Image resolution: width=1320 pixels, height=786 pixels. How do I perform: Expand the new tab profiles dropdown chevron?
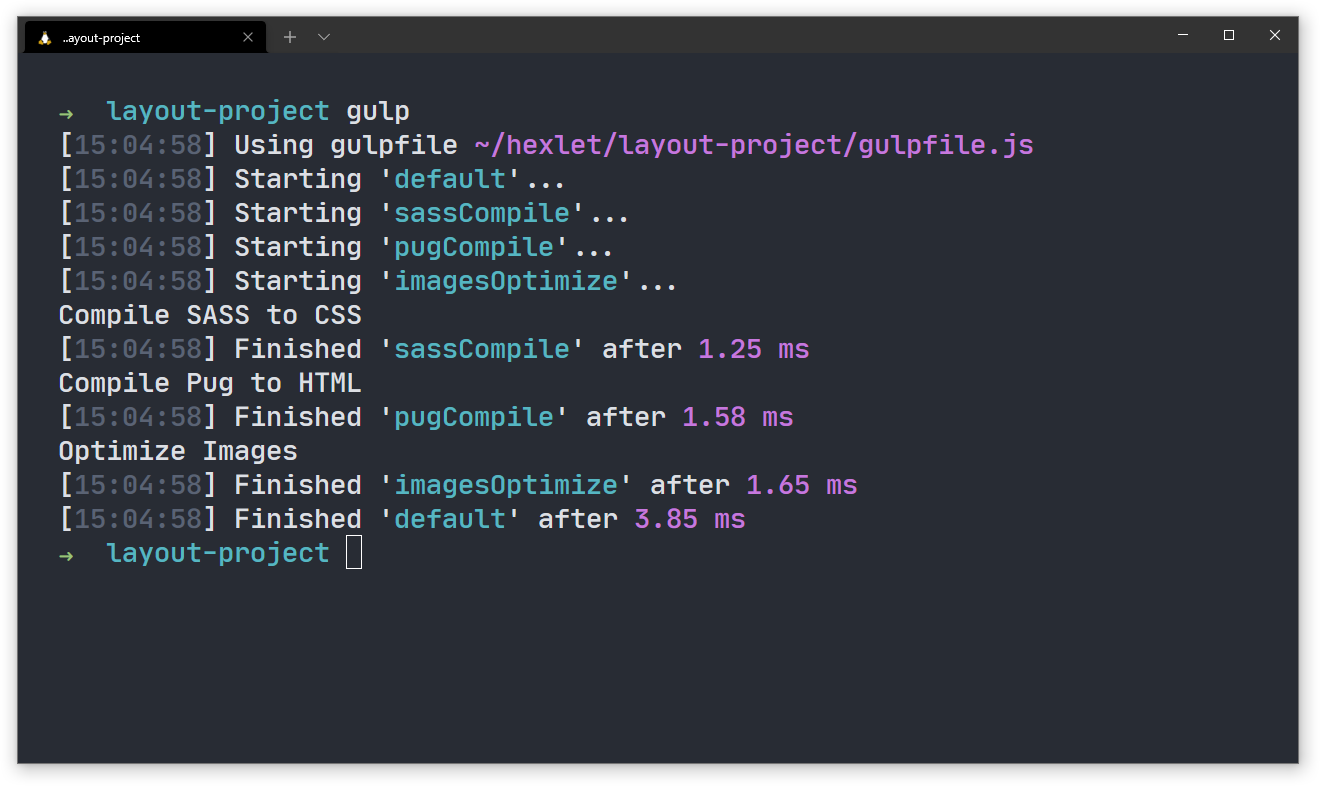pos(324,37)
